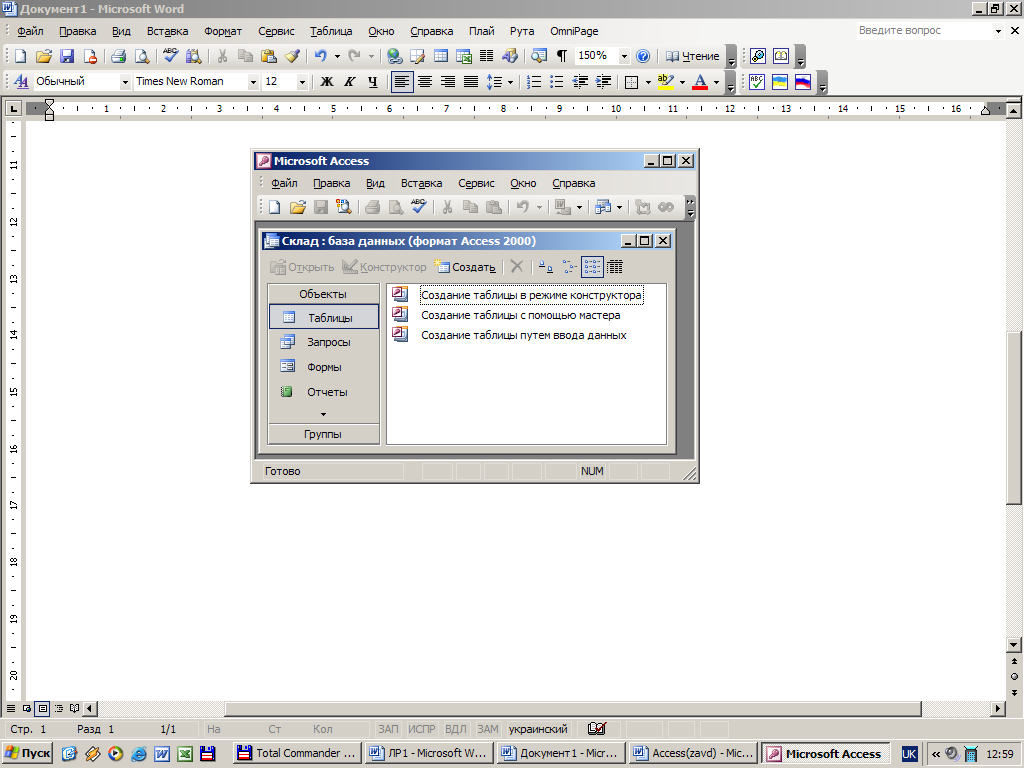The width and height of the screenshot is (1024, 768).
Task: Open the zoom dropdown showing 150%
Action: click(x=624, y=56)
